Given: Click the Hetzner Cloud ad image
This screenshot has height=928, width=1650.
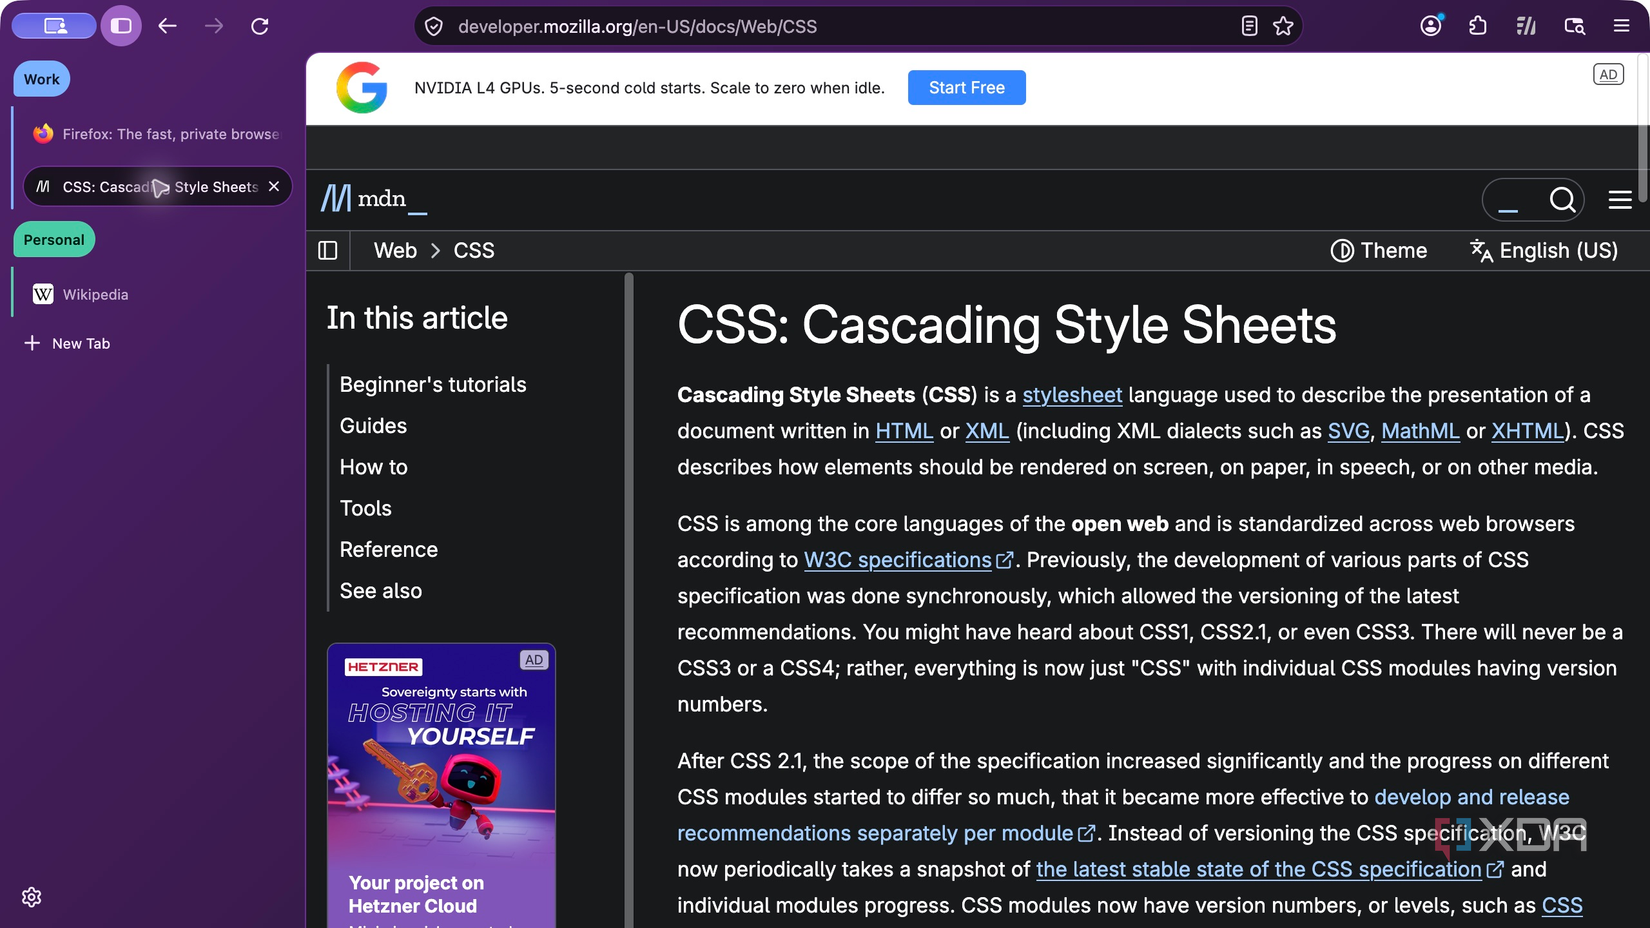Looking at the screenshot, I should [441, 786].
